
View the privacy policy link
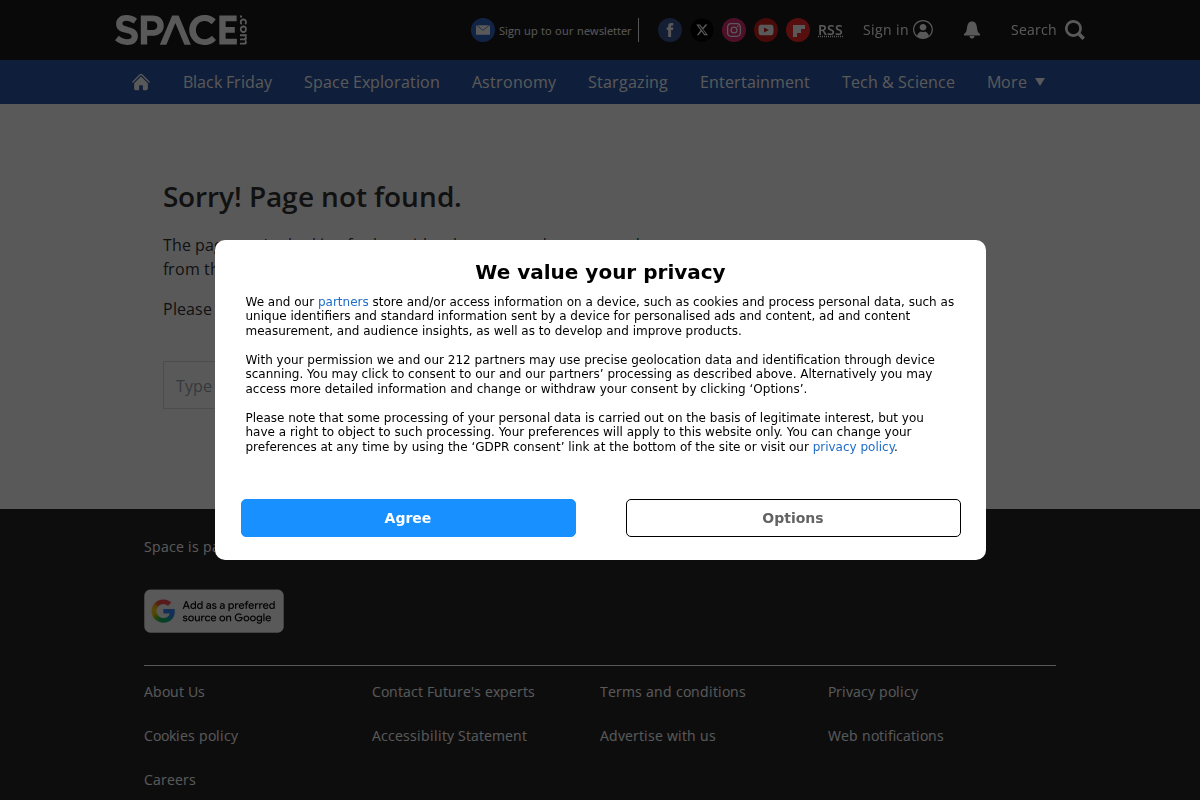coord(853,446)
